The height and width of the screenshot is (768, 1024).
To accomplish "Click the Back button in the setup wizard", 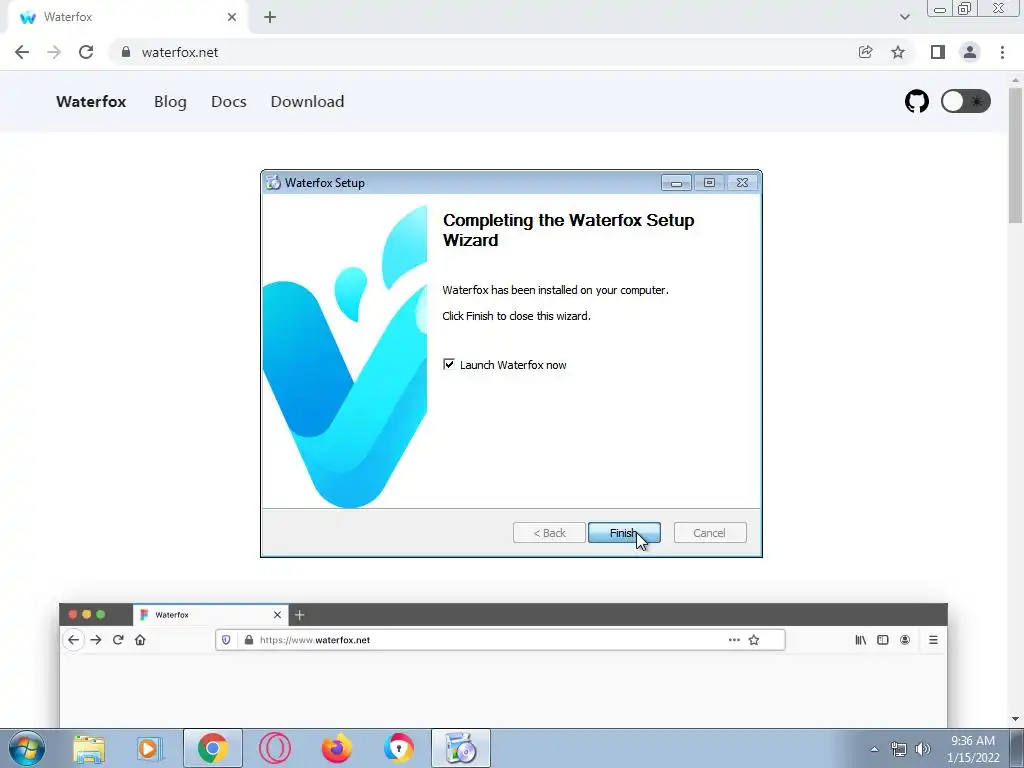I will point(549,533).
